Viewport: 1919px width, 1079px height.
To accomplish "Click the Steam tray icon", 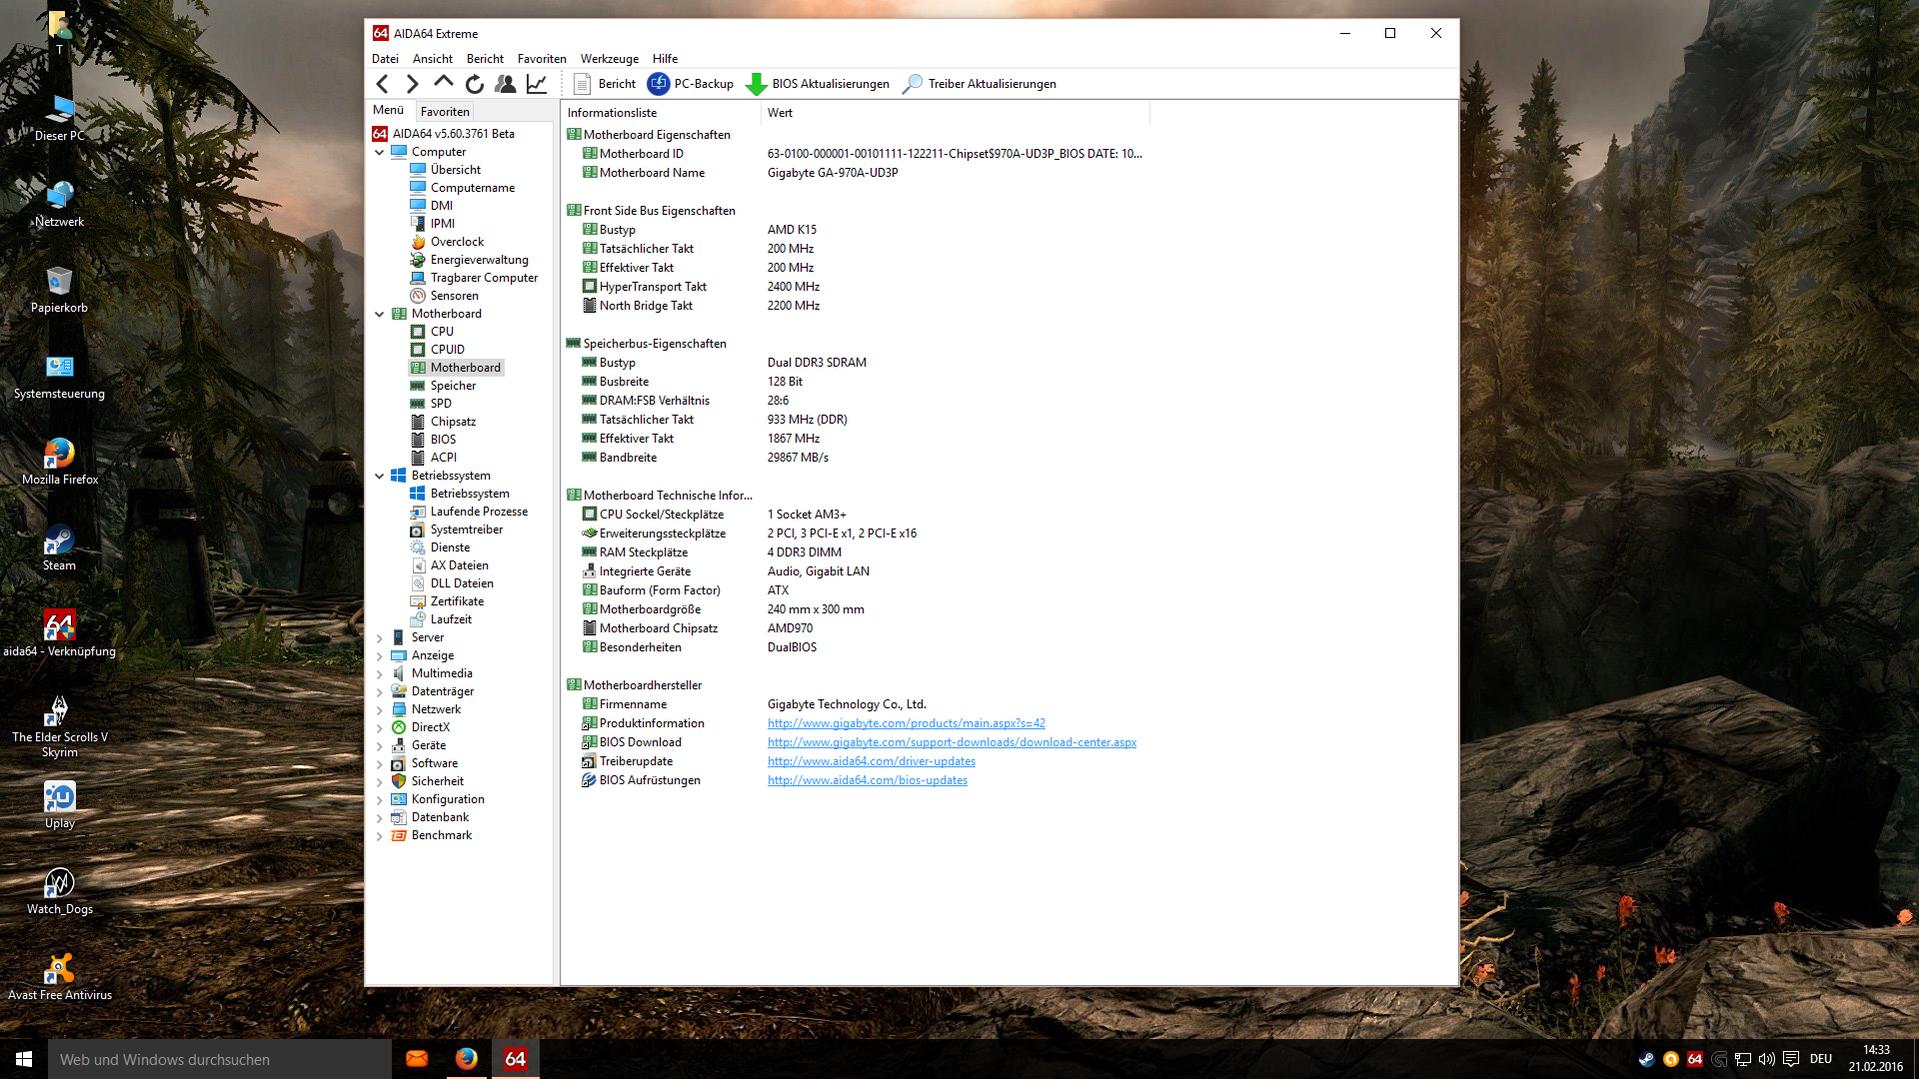I will [x=1646, y=1059].
